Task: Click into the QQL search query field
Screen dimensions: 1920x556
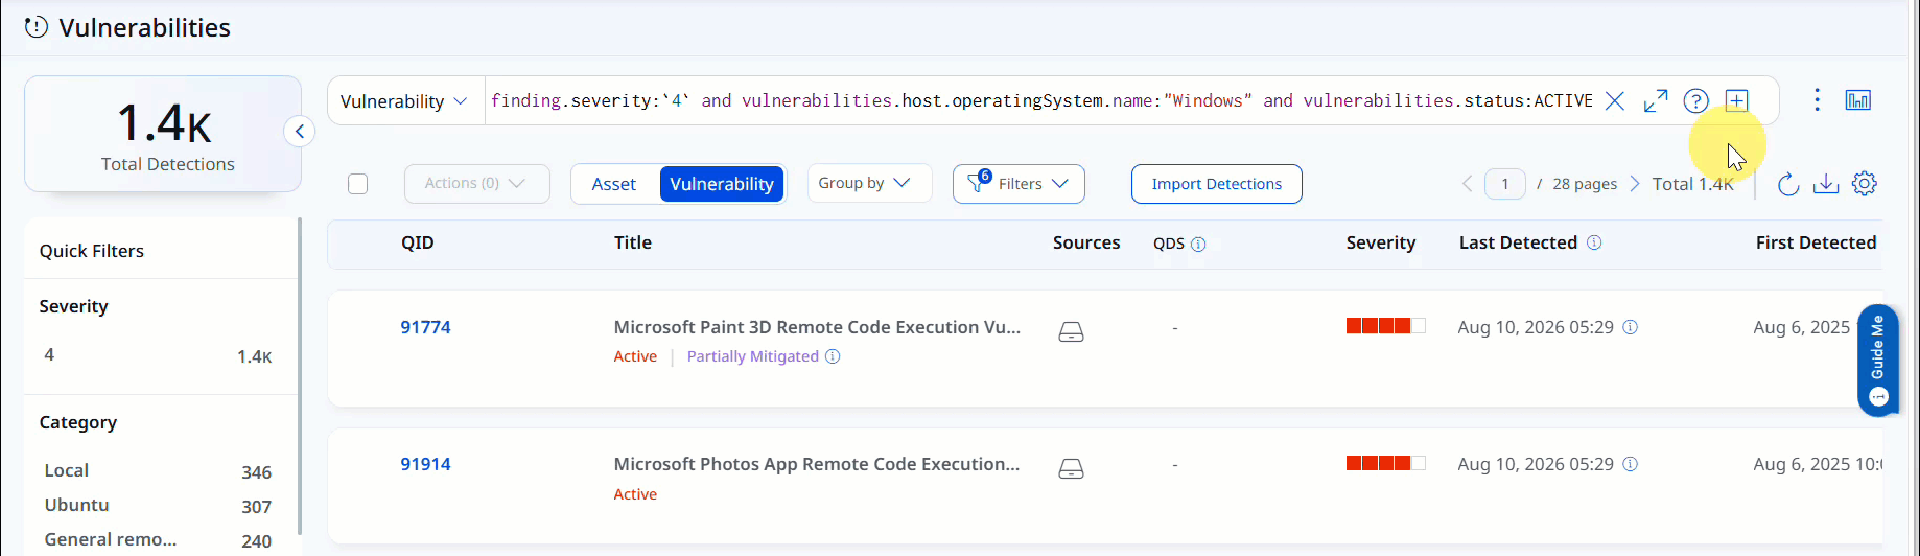Action: tap(1041, 101)
